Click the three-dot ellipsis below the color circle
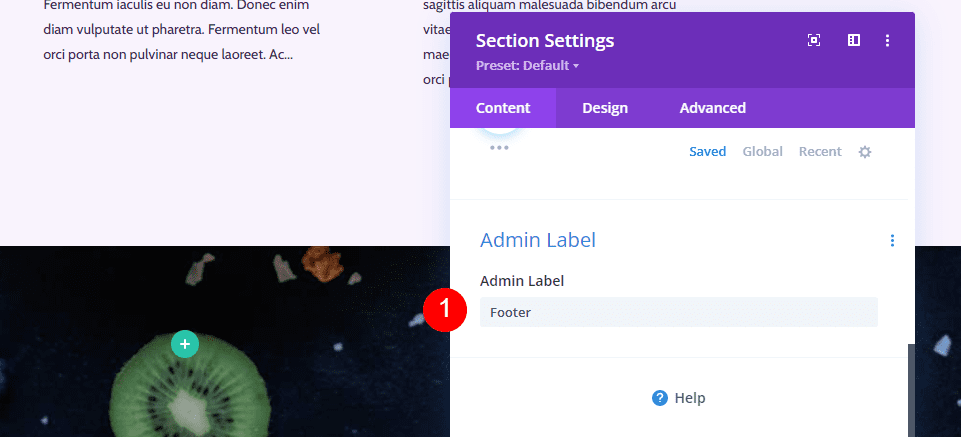 [499, 147]
